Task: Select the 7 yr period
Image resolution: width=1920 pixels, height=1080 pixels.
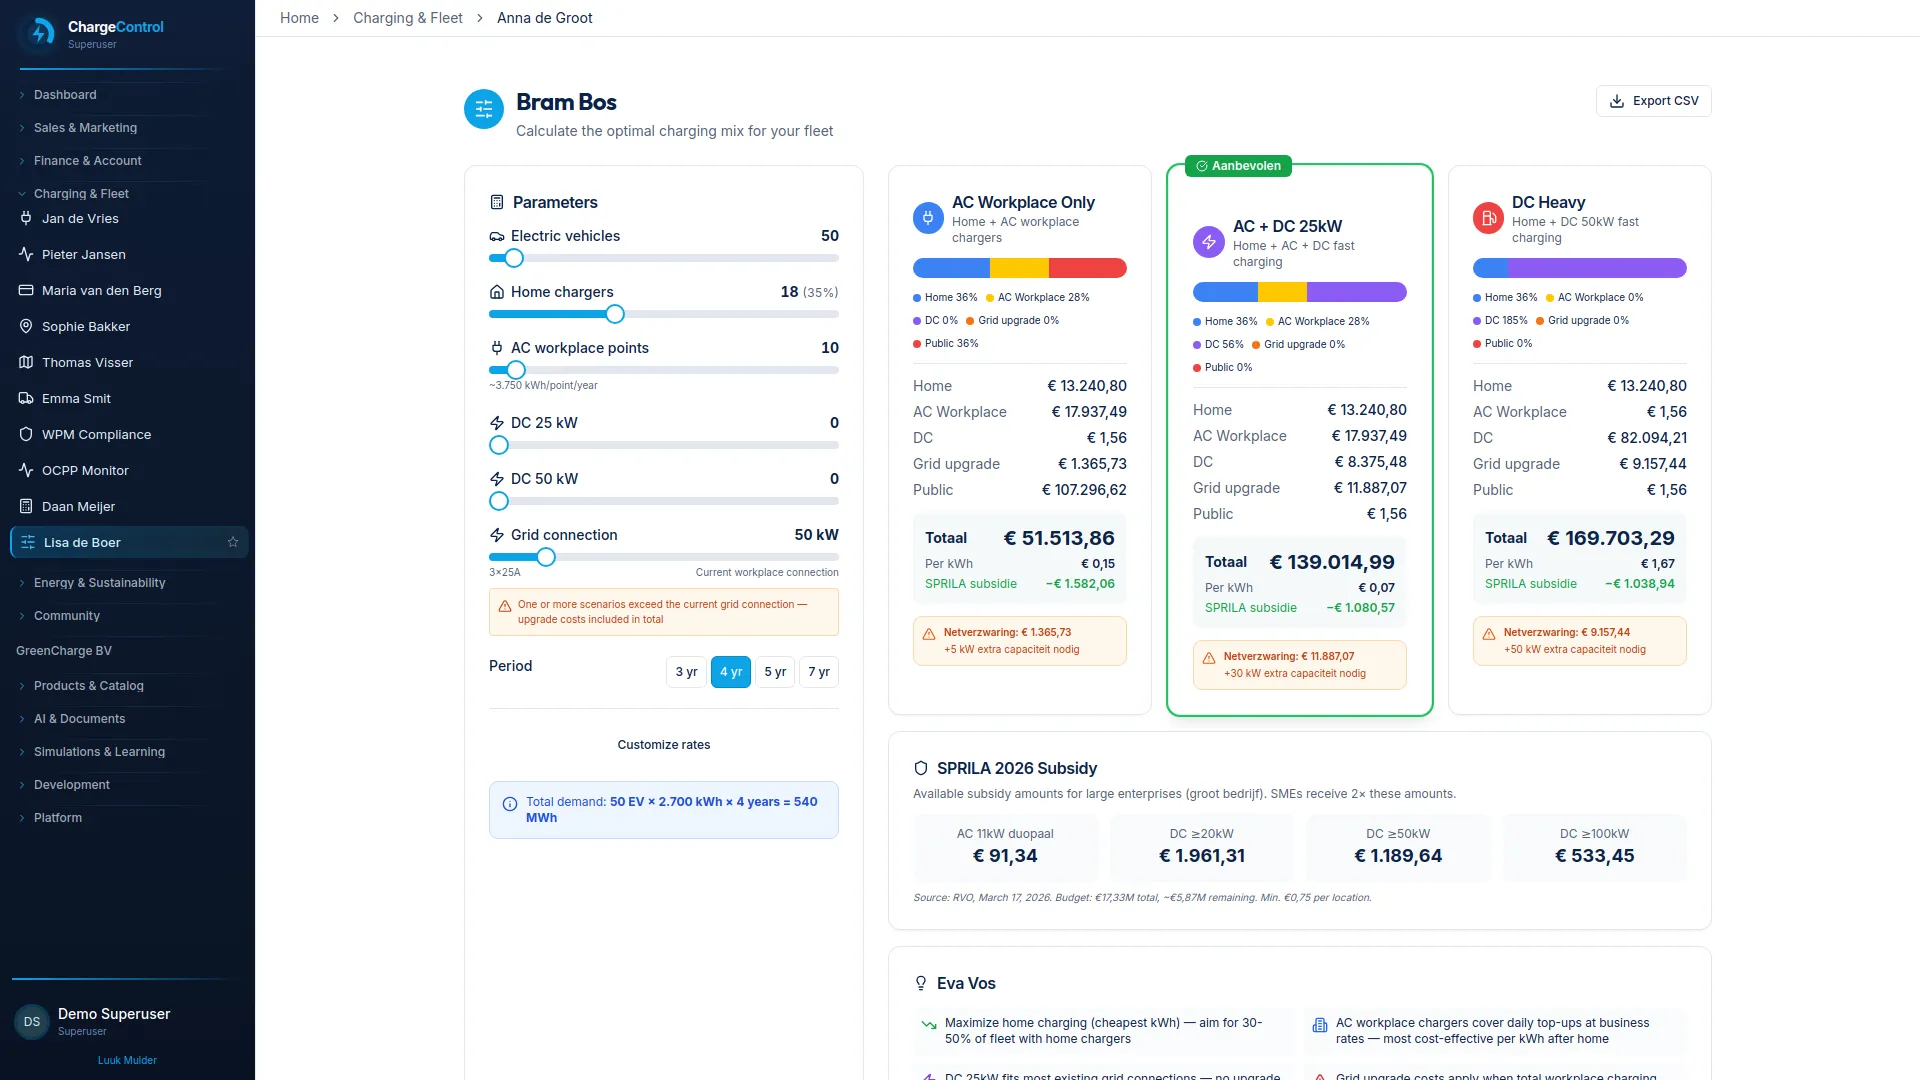Action: coord(819,672)
